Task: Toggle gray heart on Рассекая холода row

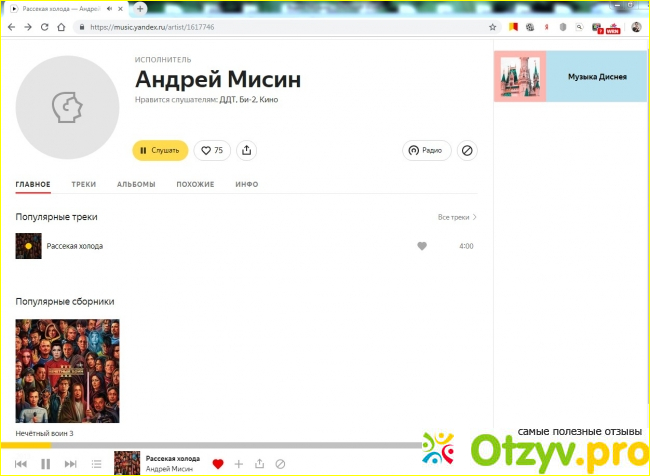Action: tap(422, 246)
